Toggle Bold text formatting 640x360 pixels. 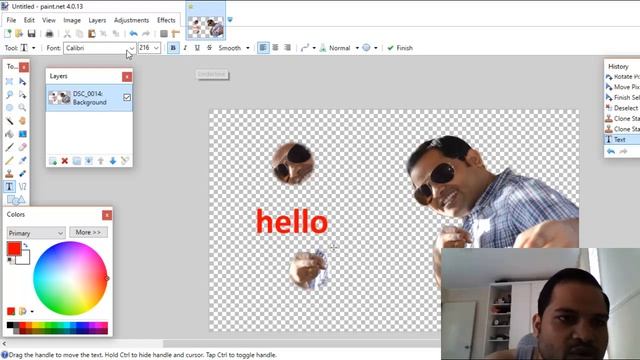[173, 48]
